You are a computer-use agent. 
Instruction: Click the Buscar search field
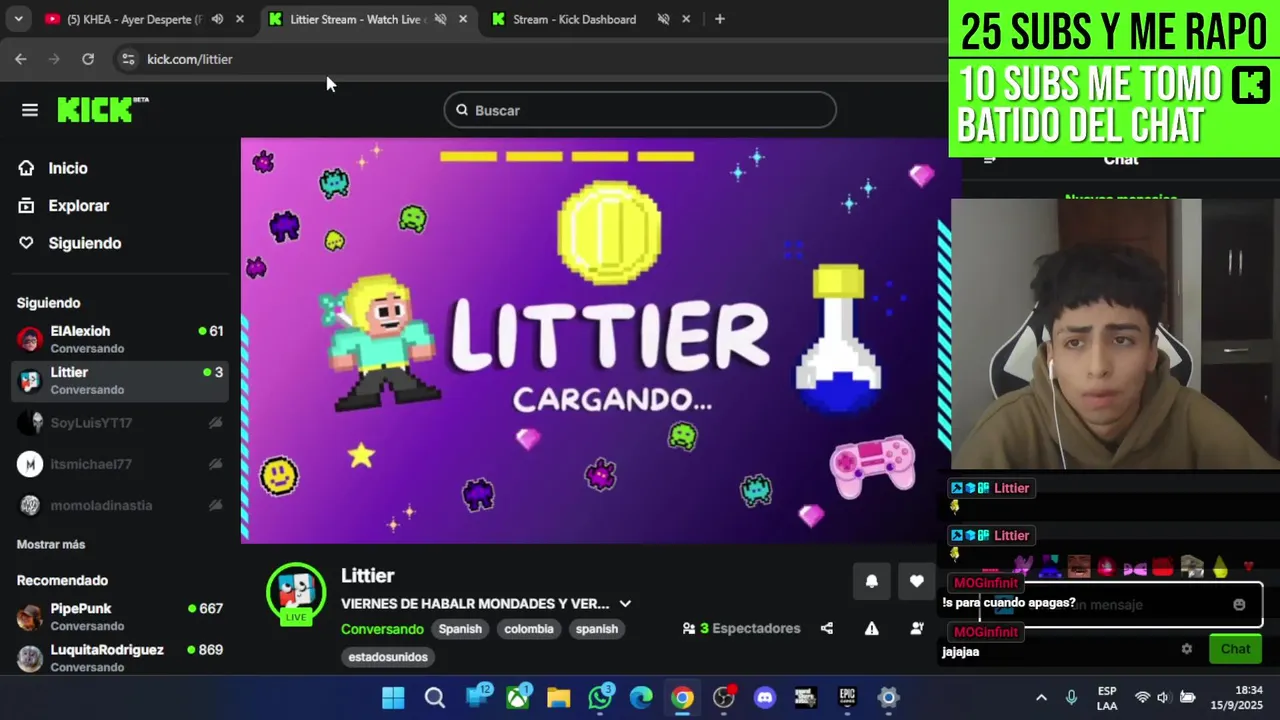point(640,110)
